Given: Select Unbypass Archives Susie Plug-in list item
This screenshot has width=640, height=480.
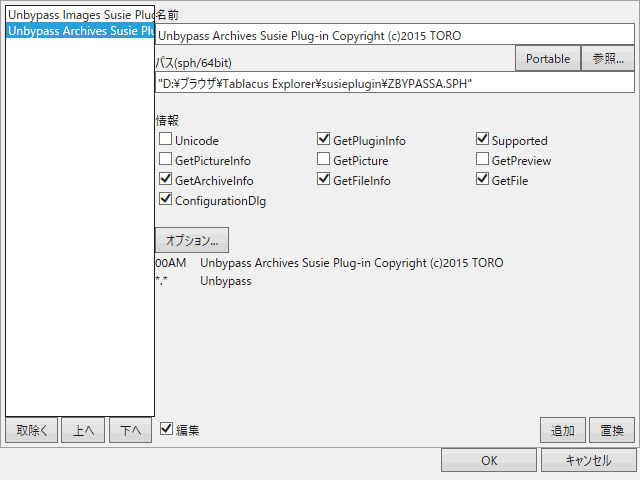Looking at the screenshot, I should pyautogui.click(x=80, y=31).
